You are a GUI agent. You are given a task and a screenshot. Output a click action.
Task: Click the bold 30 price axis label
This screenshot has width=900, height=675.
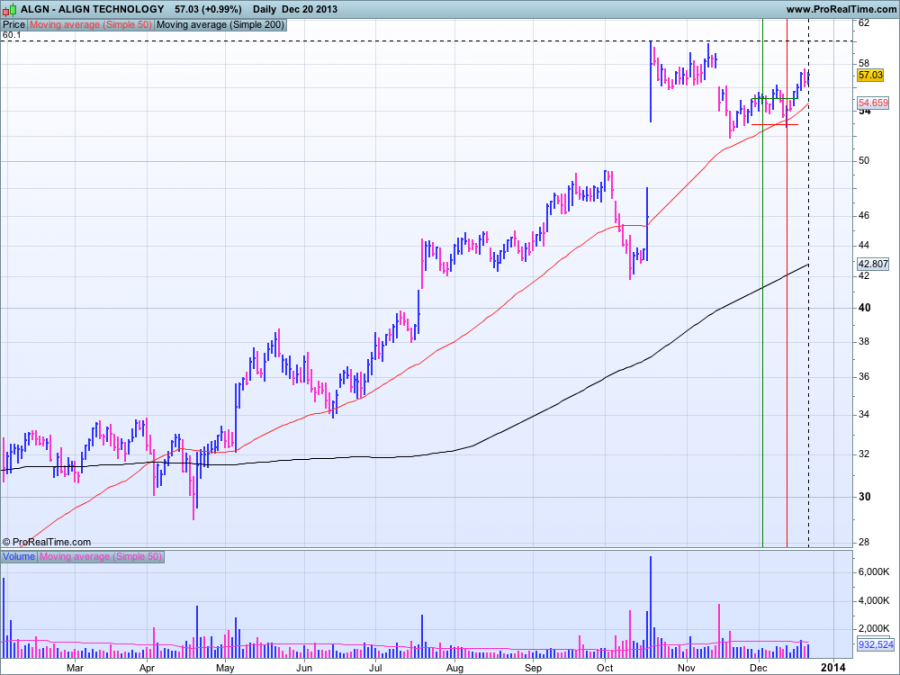(864, 497)
